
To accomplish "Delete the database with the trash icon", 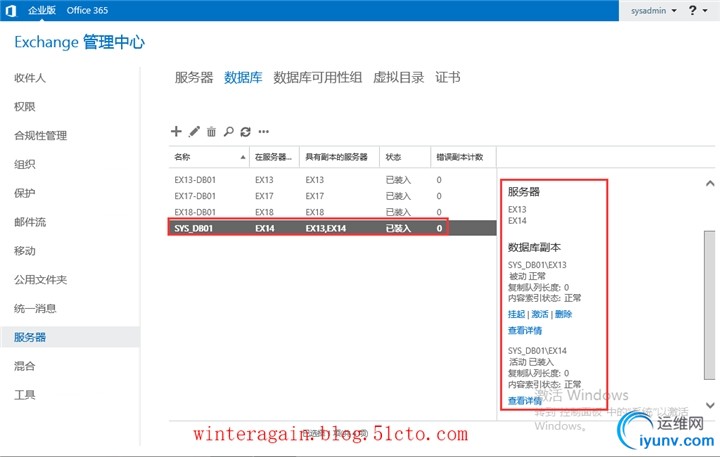I will (211, 131).
